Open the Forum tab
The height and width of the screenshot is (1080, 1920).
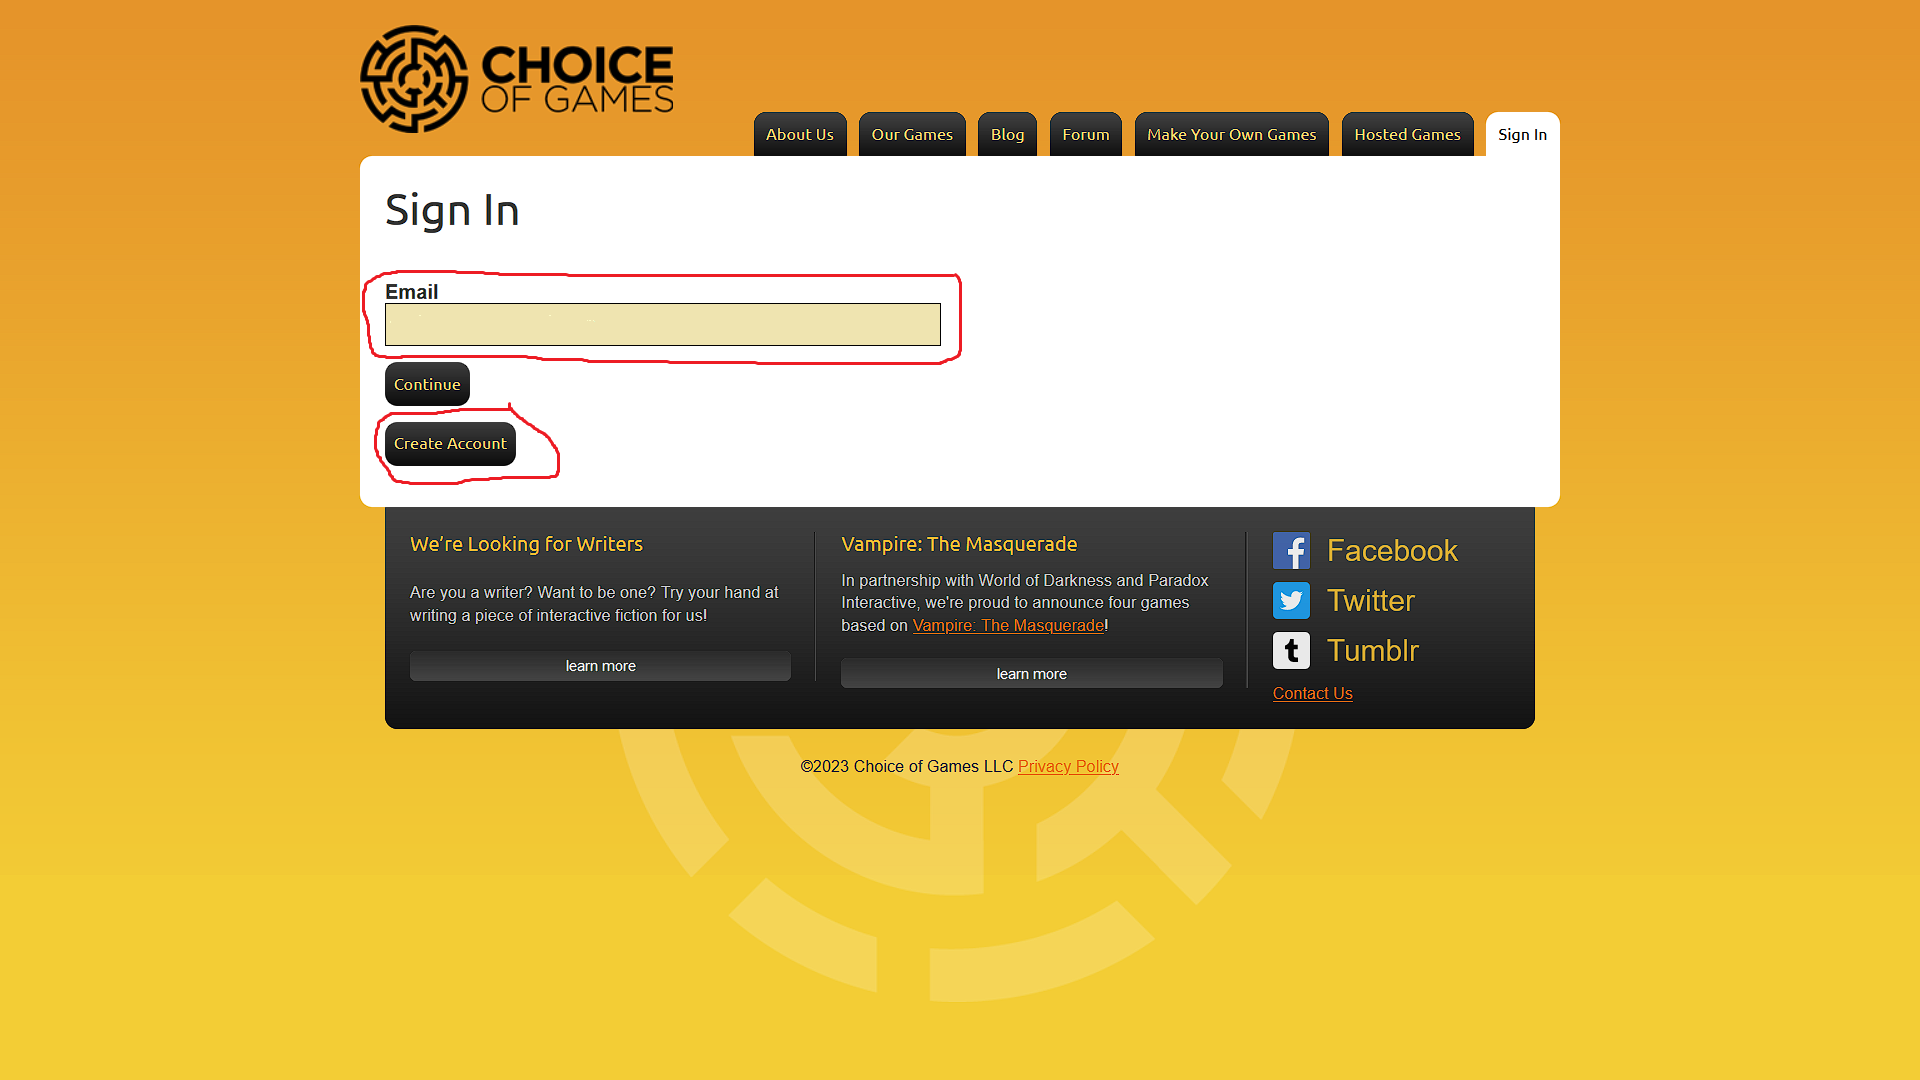(1086, 134)
